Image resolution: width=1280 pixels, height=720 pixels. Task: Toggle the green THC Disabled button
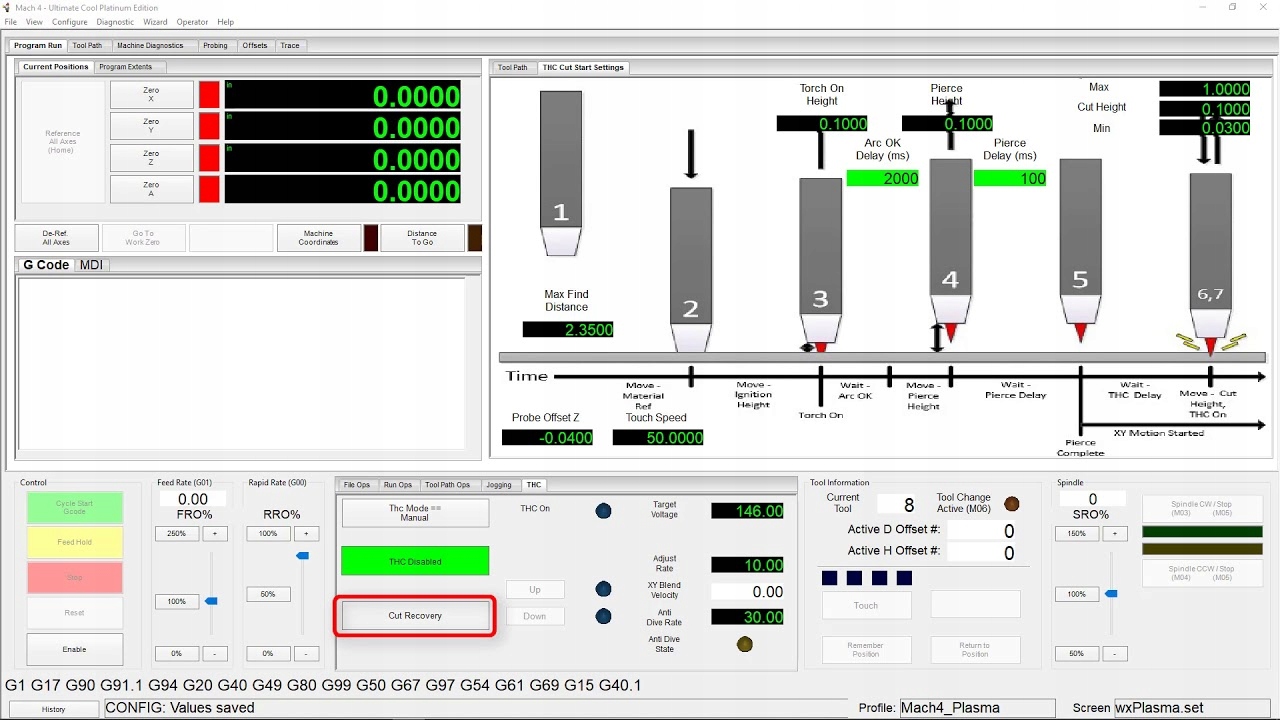[x=415, y=561]
